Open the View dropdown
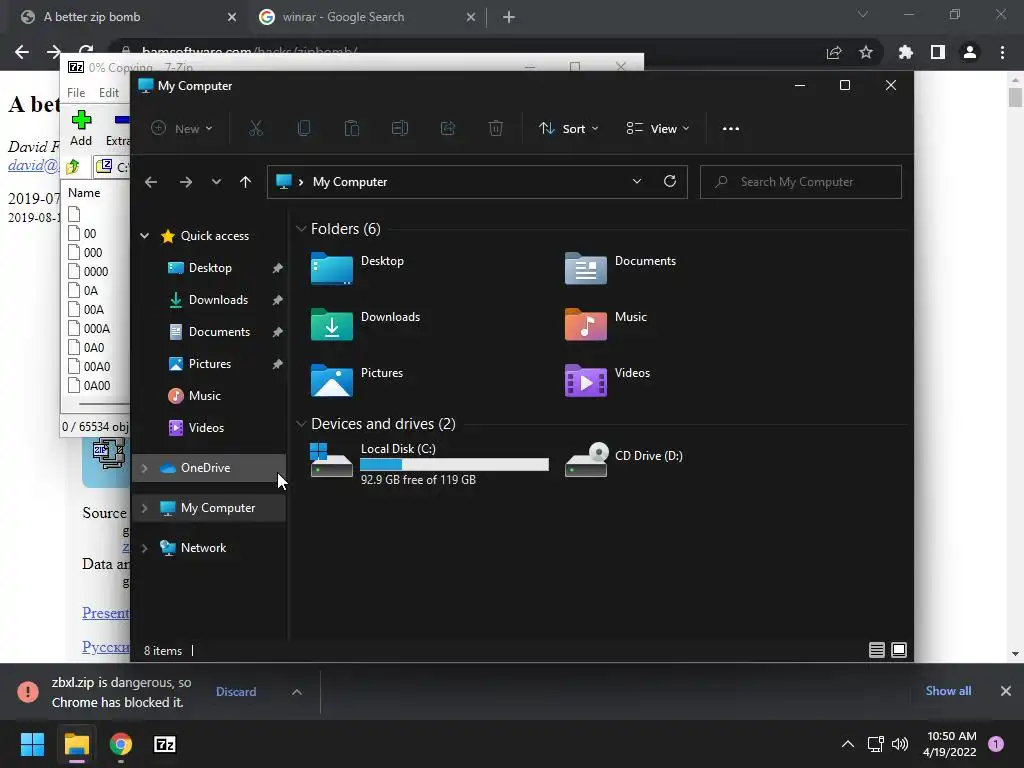The image size is (1024, 768). tap(658, 129)
